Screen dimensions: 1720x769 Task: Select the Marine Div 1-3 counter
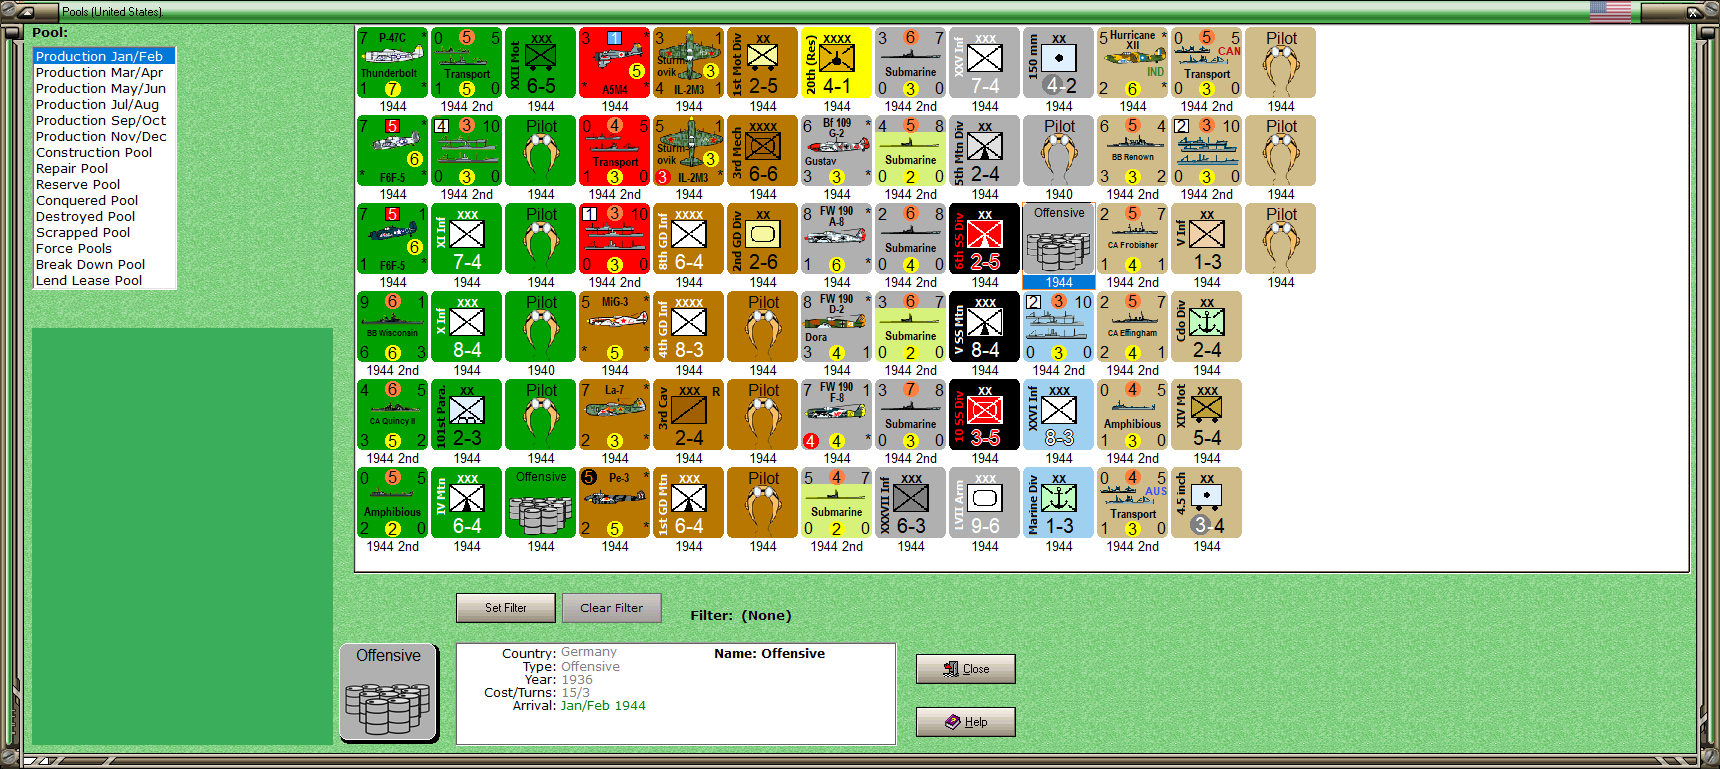[1059, 503]
